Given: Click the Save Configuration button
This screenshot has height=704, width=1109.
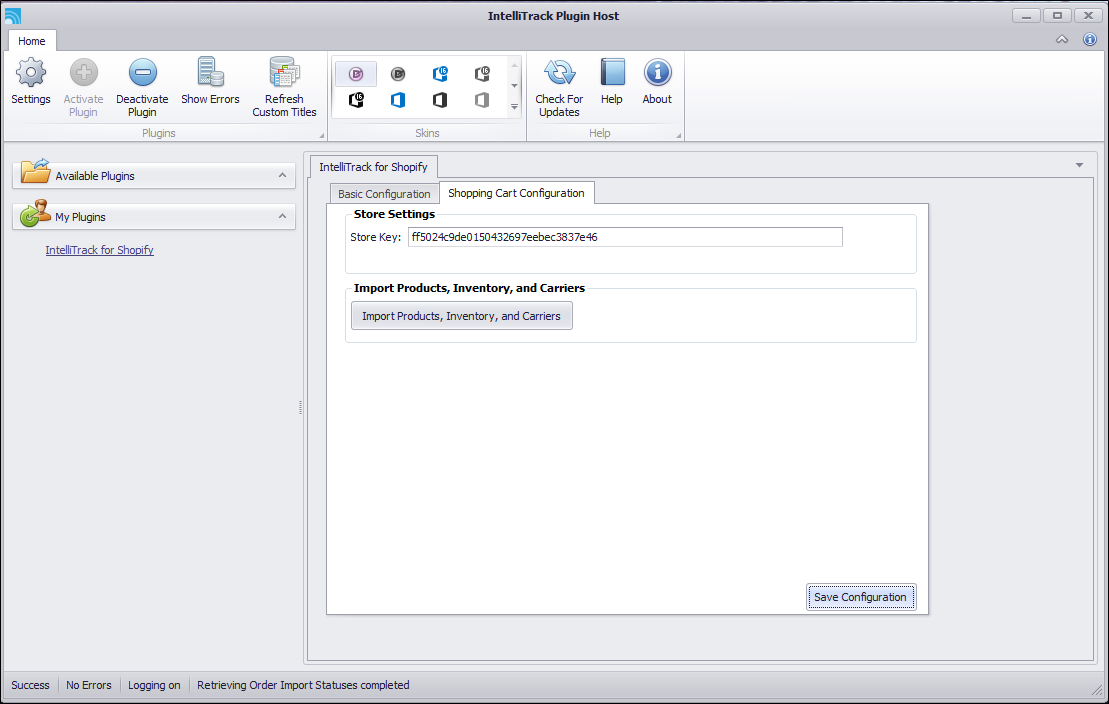Looking at the screenshot, I should tap(861, 596).
